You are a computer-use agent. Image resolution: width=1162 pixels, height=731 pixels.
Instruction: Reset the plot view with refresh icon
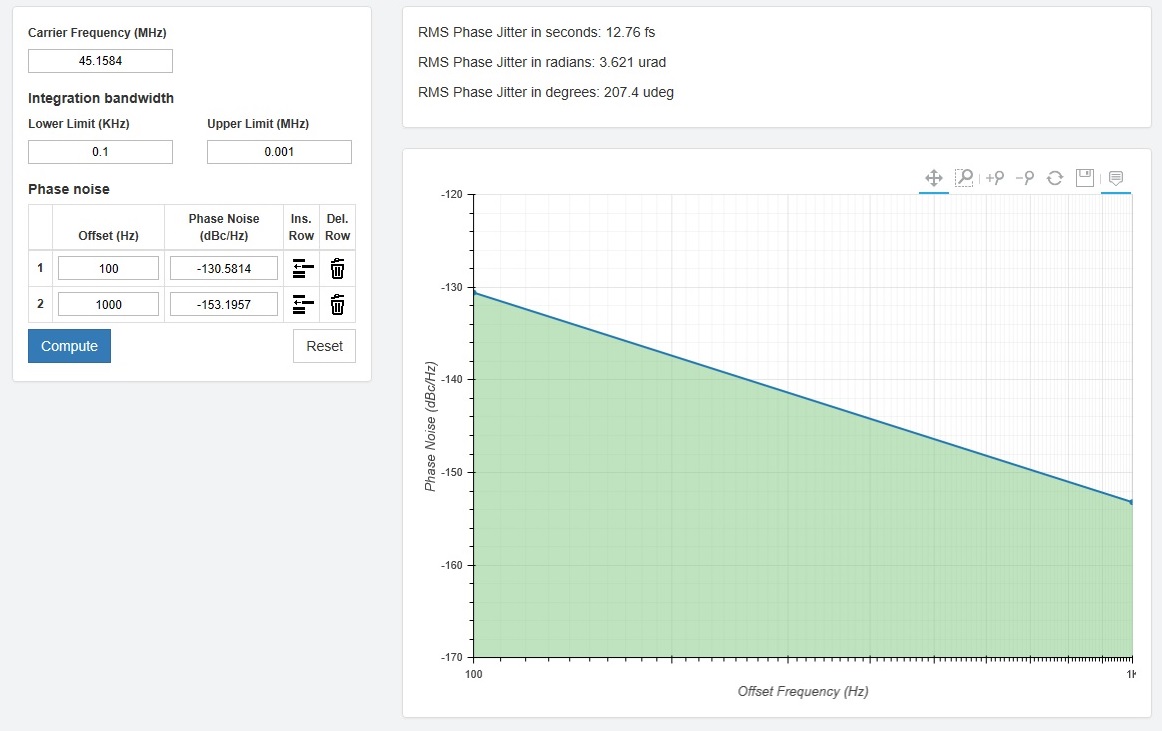1055,178
